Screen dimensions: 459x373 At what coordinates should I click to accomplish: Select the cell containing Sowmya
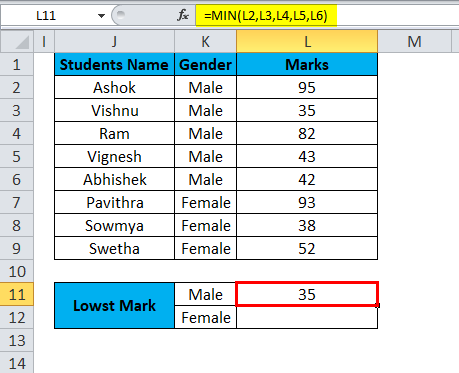(114, 225)
